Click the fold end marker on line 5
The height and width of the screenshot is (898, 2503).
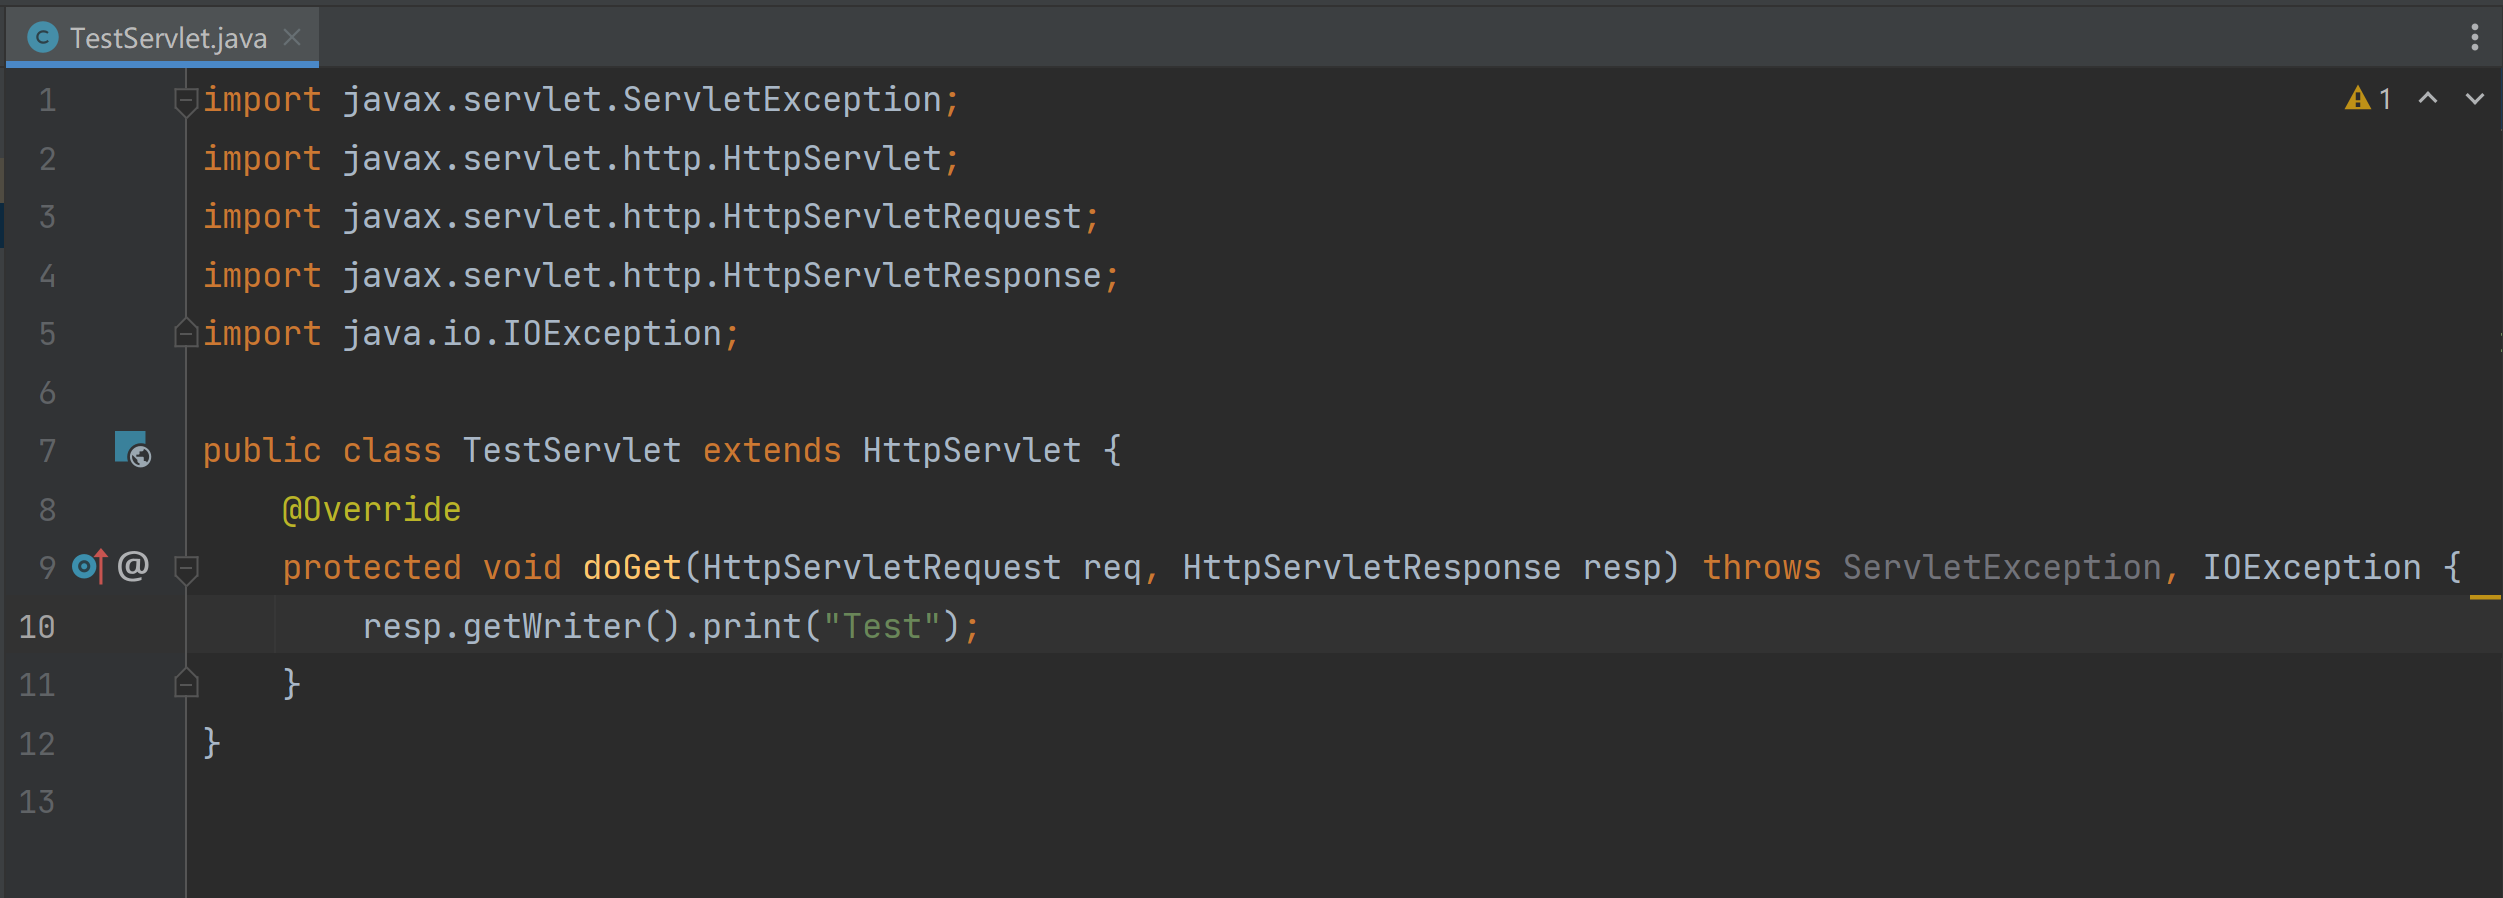point(185,334)
